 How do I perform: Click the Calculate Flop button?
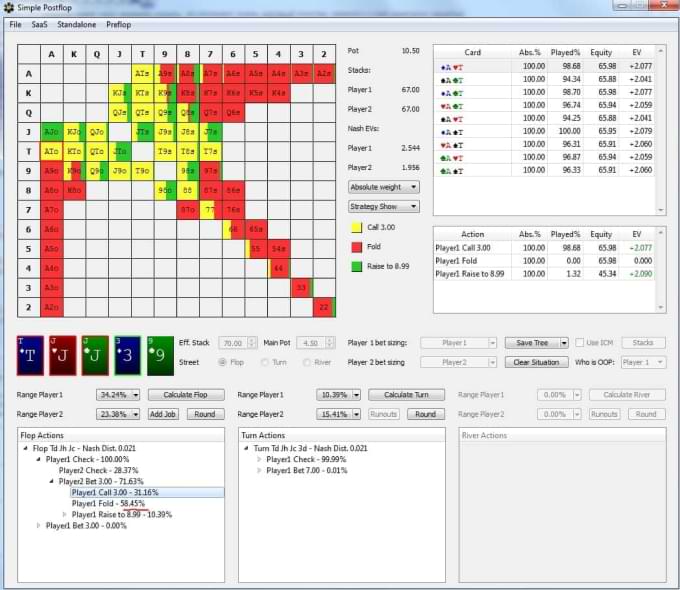(185, 395)
